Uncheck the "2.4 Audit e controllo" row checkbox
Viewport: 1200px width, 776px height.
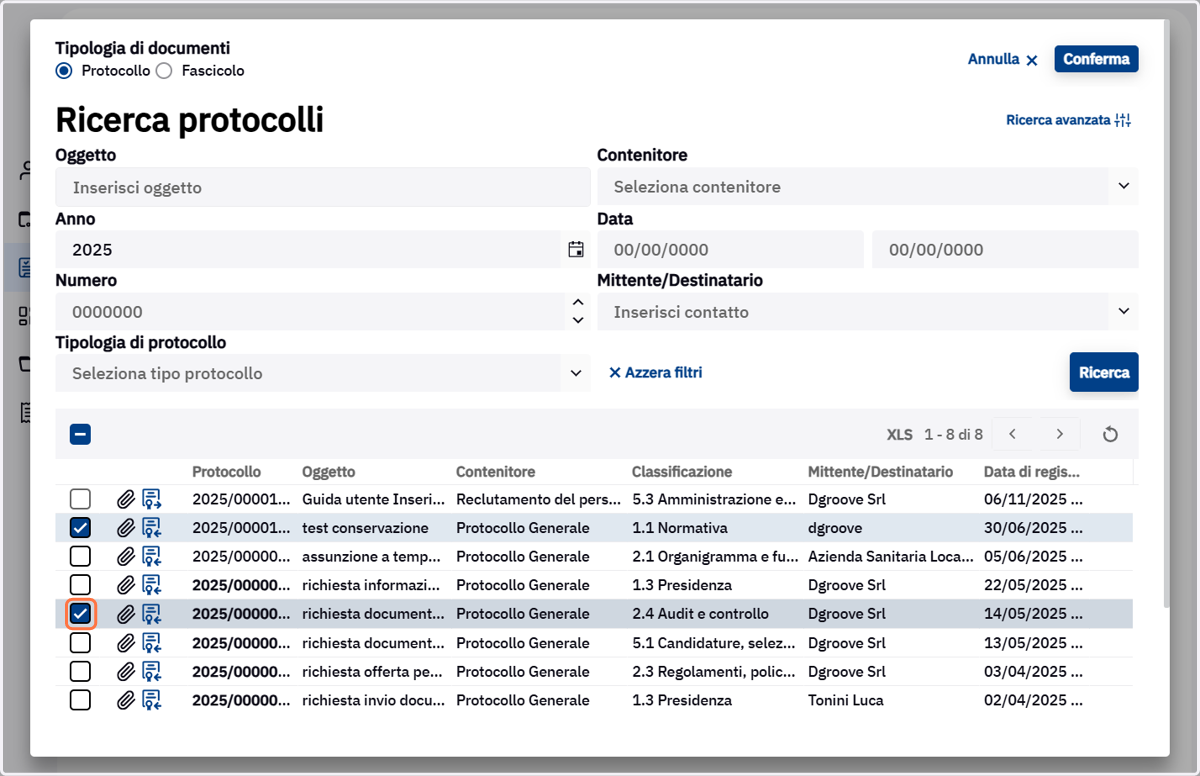click(80, 614)
